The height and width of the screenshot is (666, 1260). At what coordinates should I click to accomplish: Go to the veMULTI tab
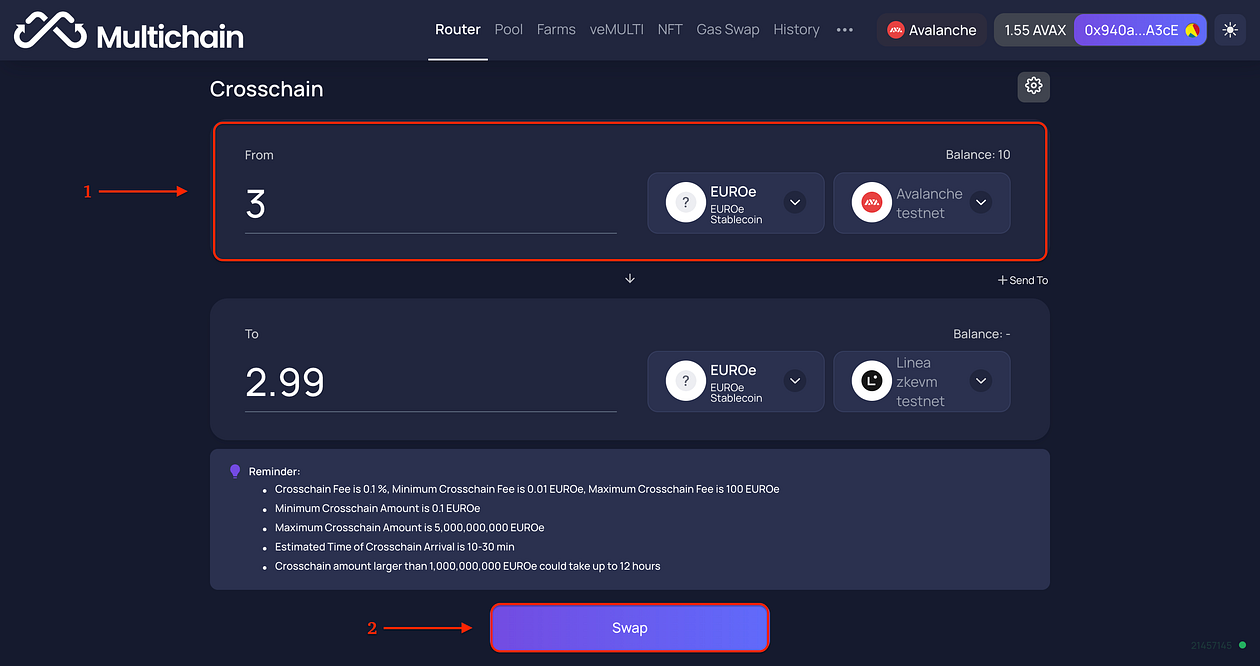click(617, 30)
